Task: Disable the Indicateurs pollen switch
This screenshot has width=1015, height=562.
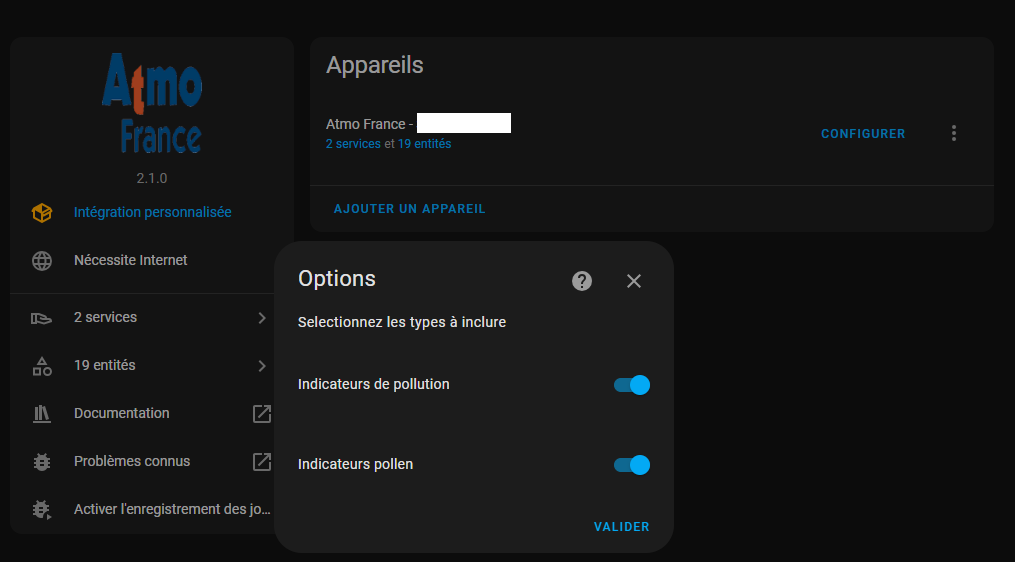Action: click(632, 465)
